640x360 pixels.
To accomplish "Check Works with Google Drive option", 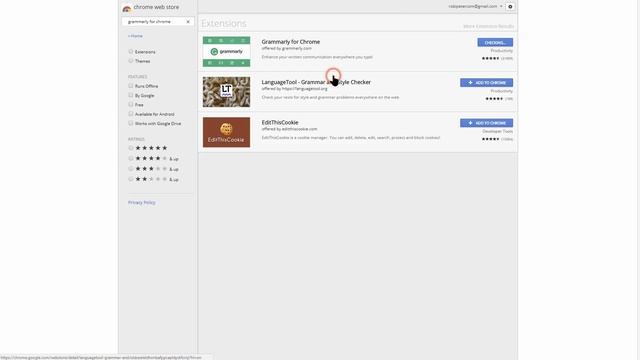I will [131, 123].
